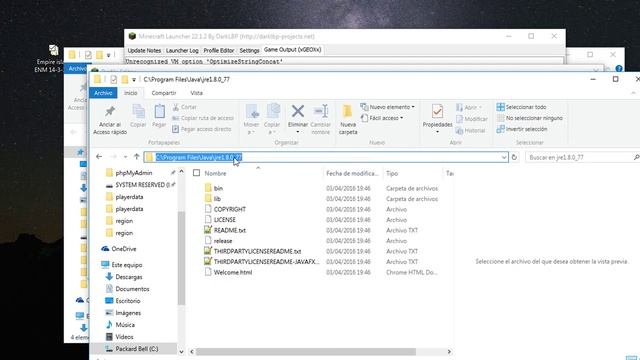The image size is (640, 360).
Task: Open Settings tab in Minecraft Launcher
Action: coord(249,50)
